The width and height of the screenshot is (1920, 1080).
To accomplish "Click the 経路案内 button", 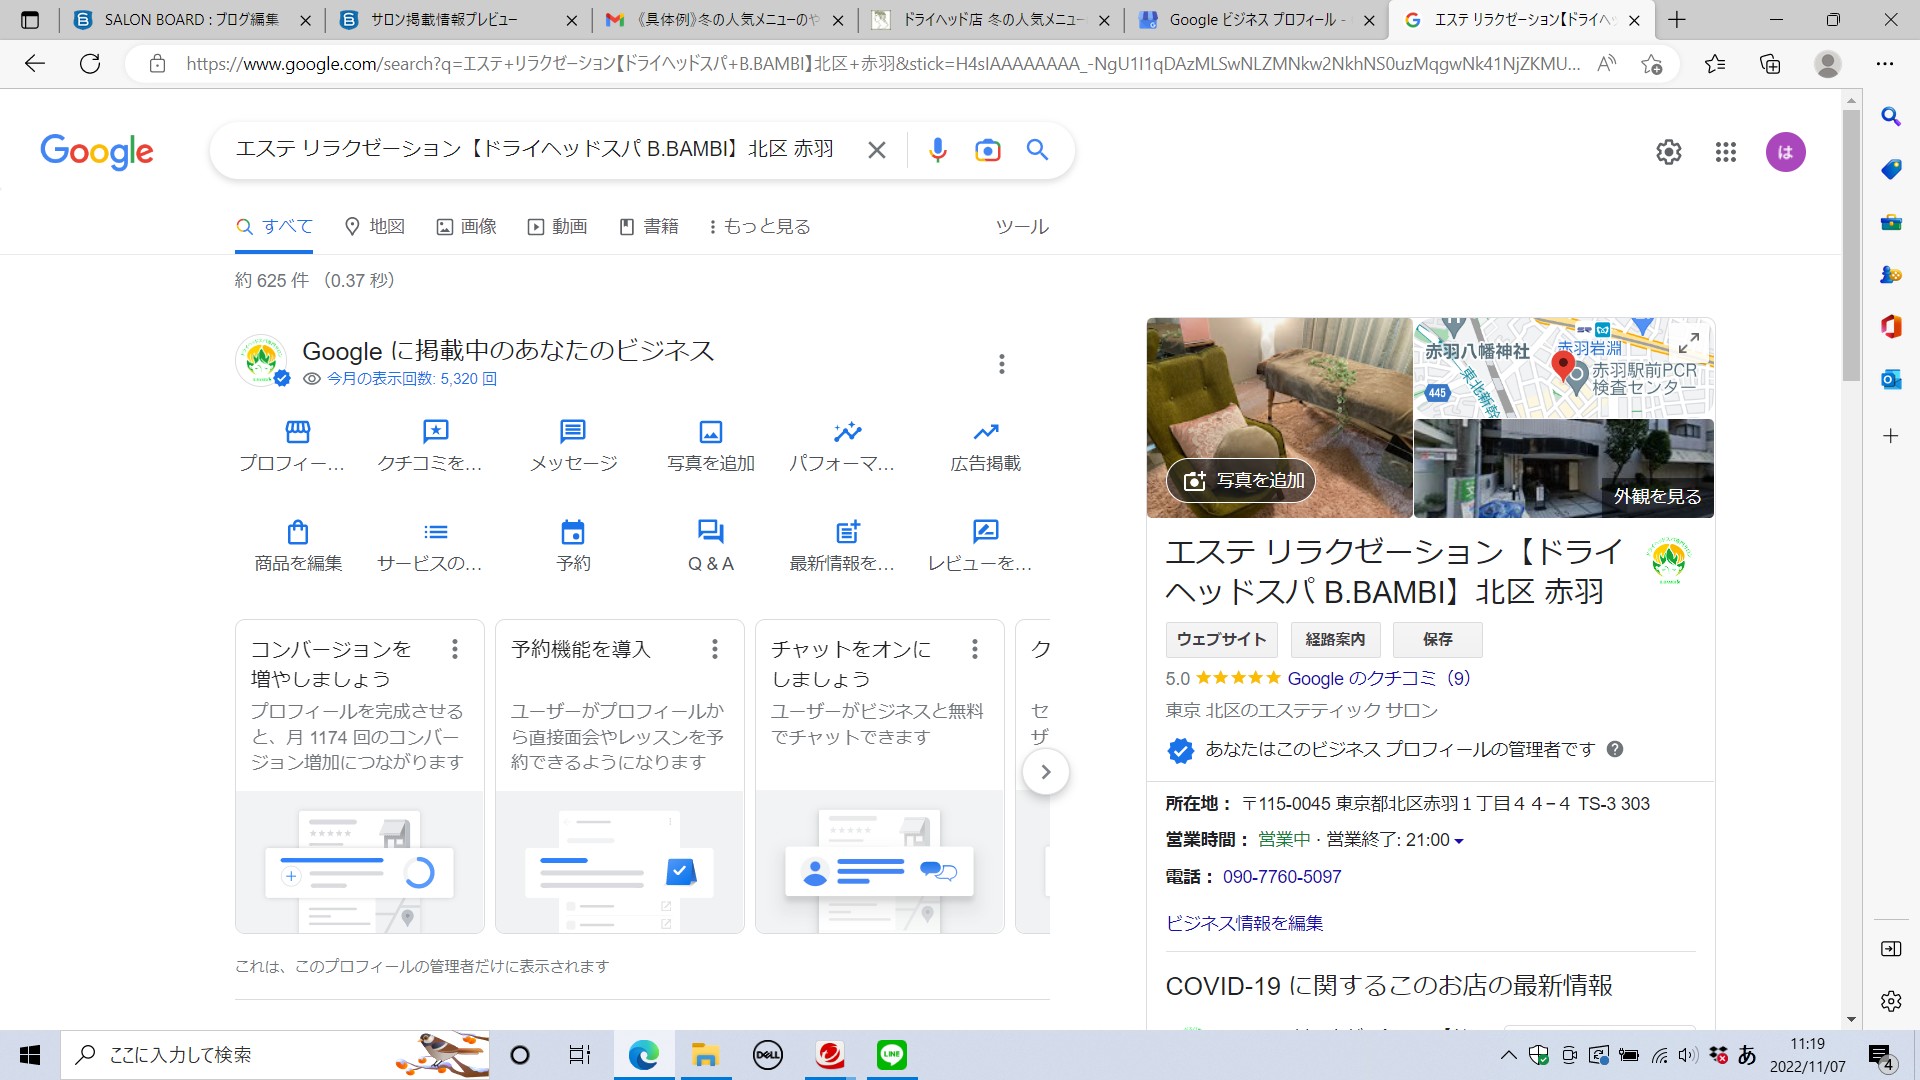I will (x=1335, y=639).
